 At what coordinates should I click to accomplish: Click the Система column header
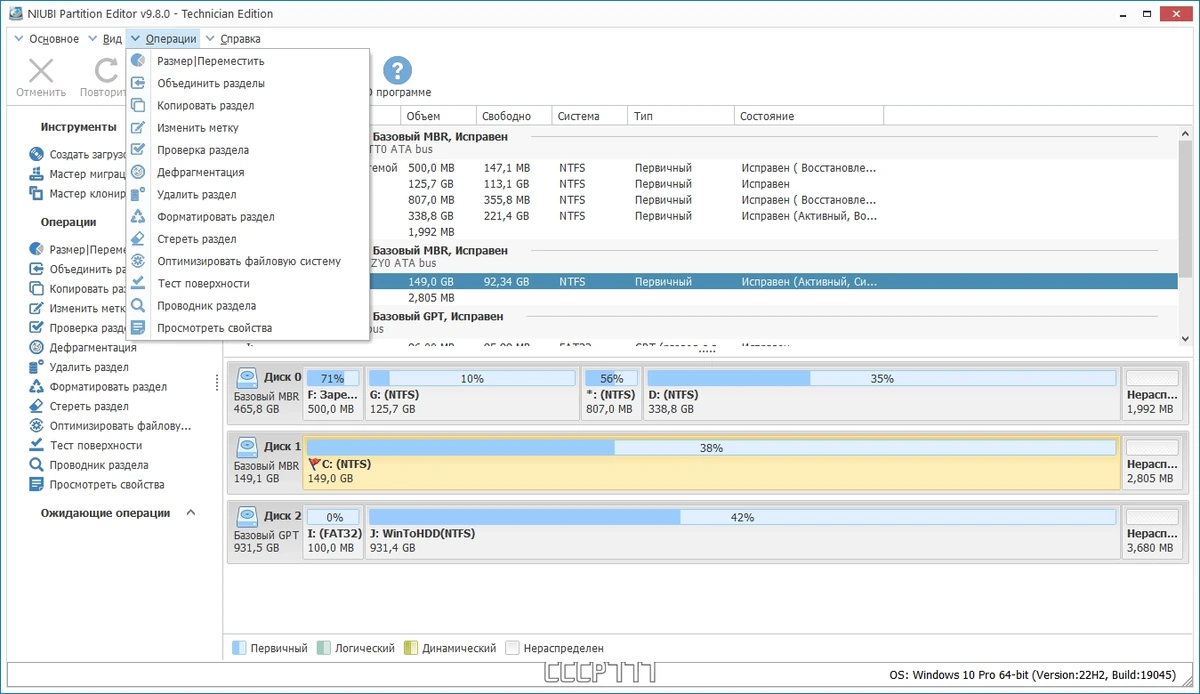[589, 116]
